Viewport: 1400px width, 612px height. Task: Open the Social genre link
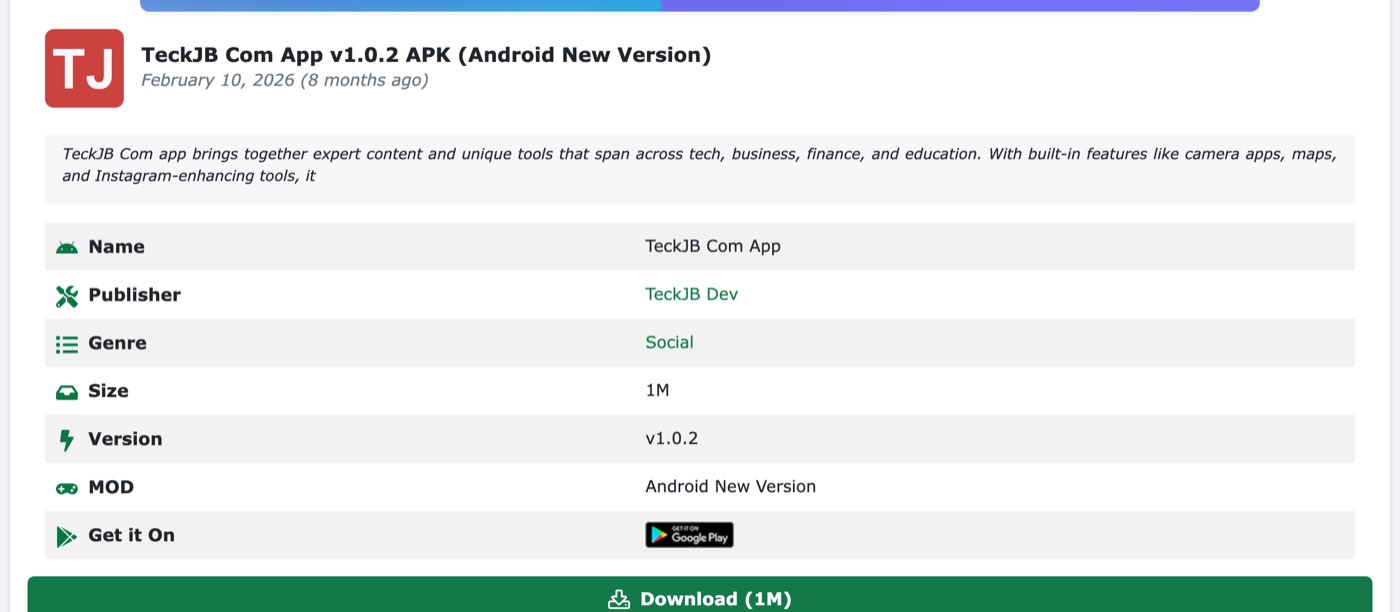669,342
